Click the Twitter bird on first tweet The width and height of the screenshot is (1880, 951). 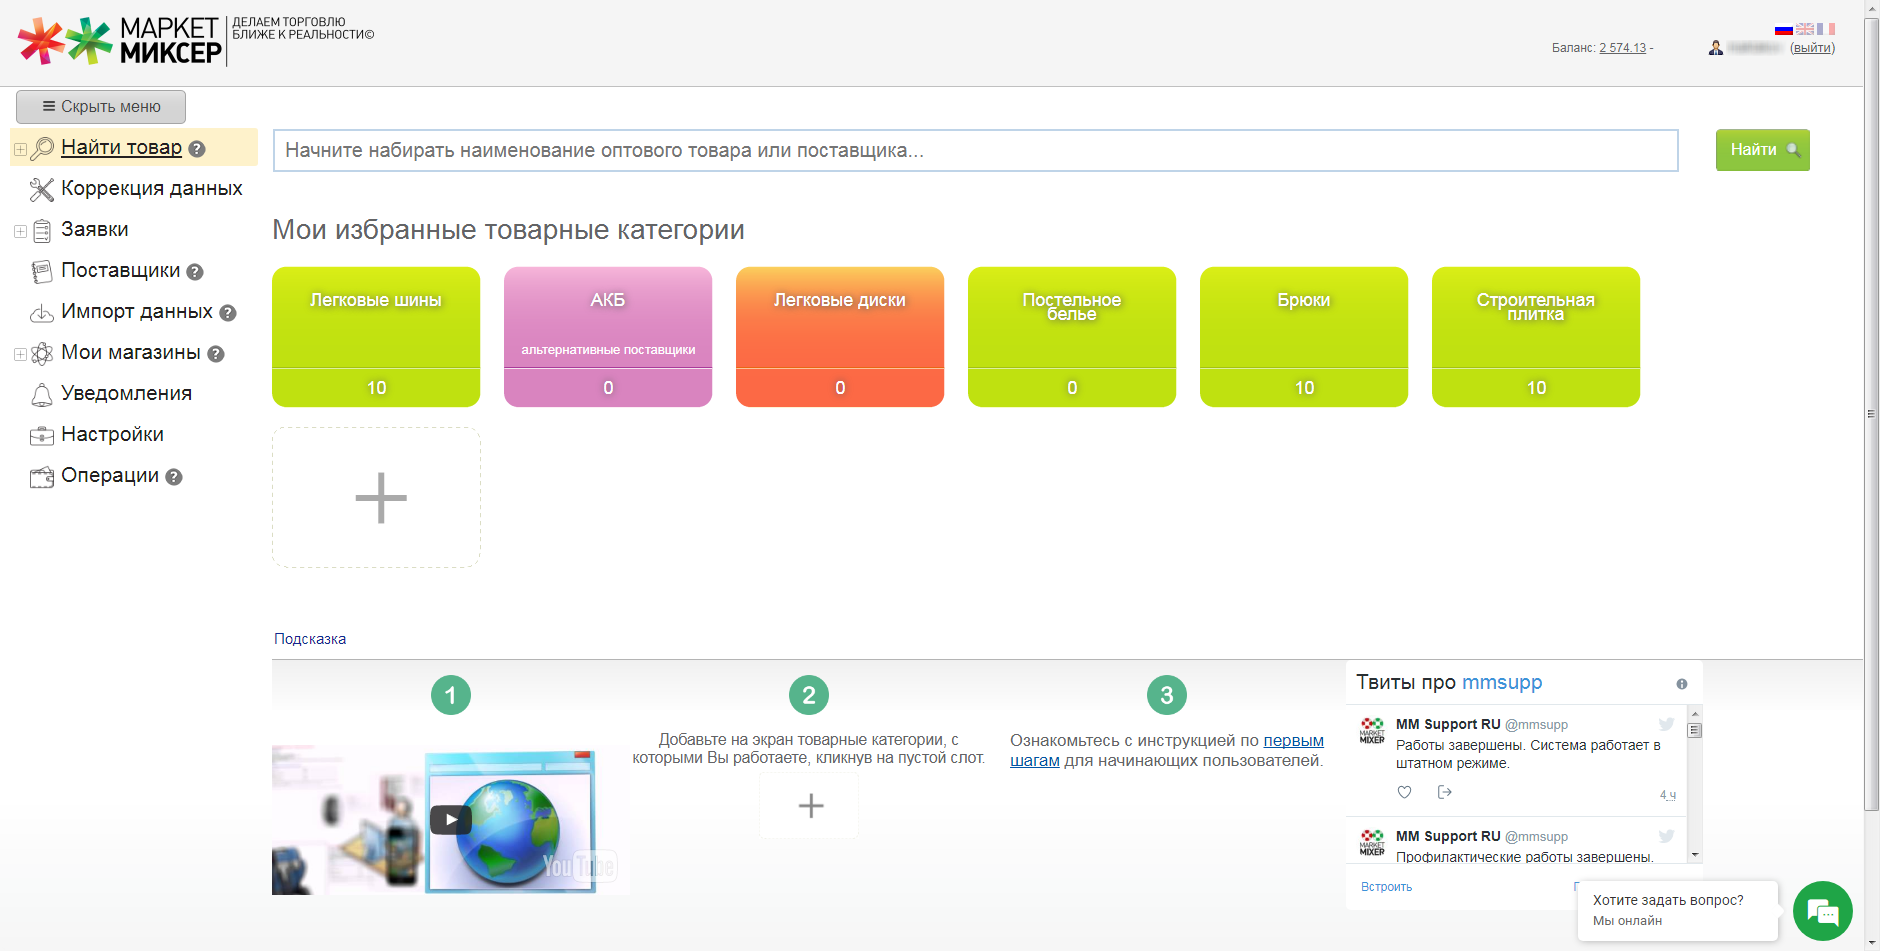(1666, 724)
